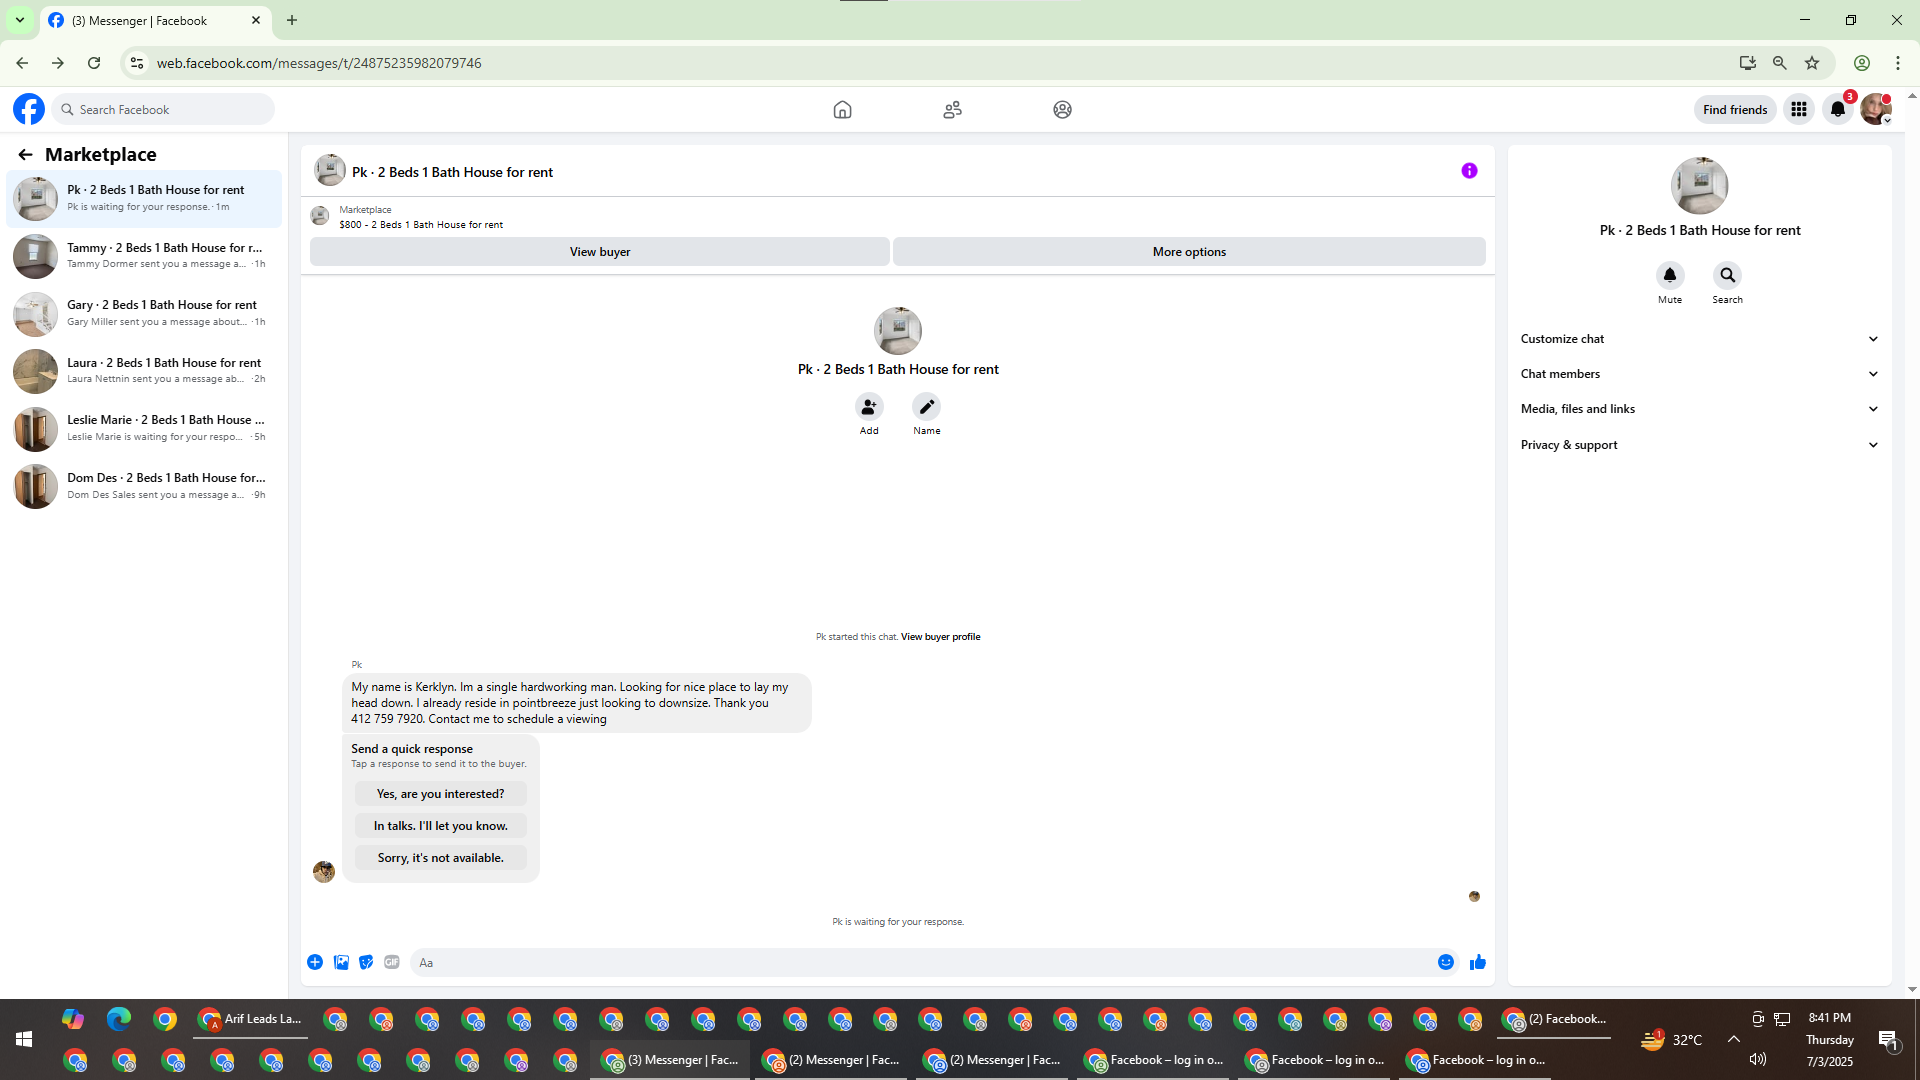Click the View buyer profile link
Viewport: 1920px width, 1080px height.
click(940, 637)
